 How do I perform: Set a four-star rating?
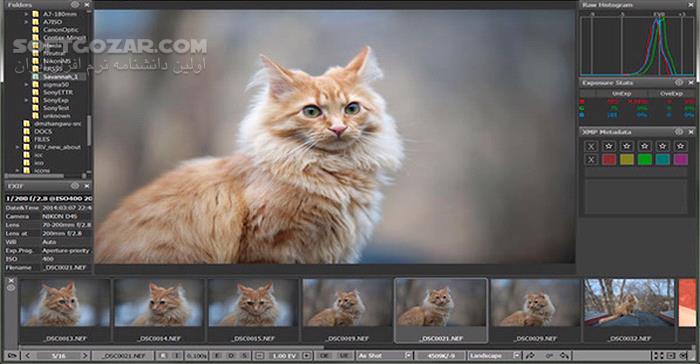pos(662,146)
